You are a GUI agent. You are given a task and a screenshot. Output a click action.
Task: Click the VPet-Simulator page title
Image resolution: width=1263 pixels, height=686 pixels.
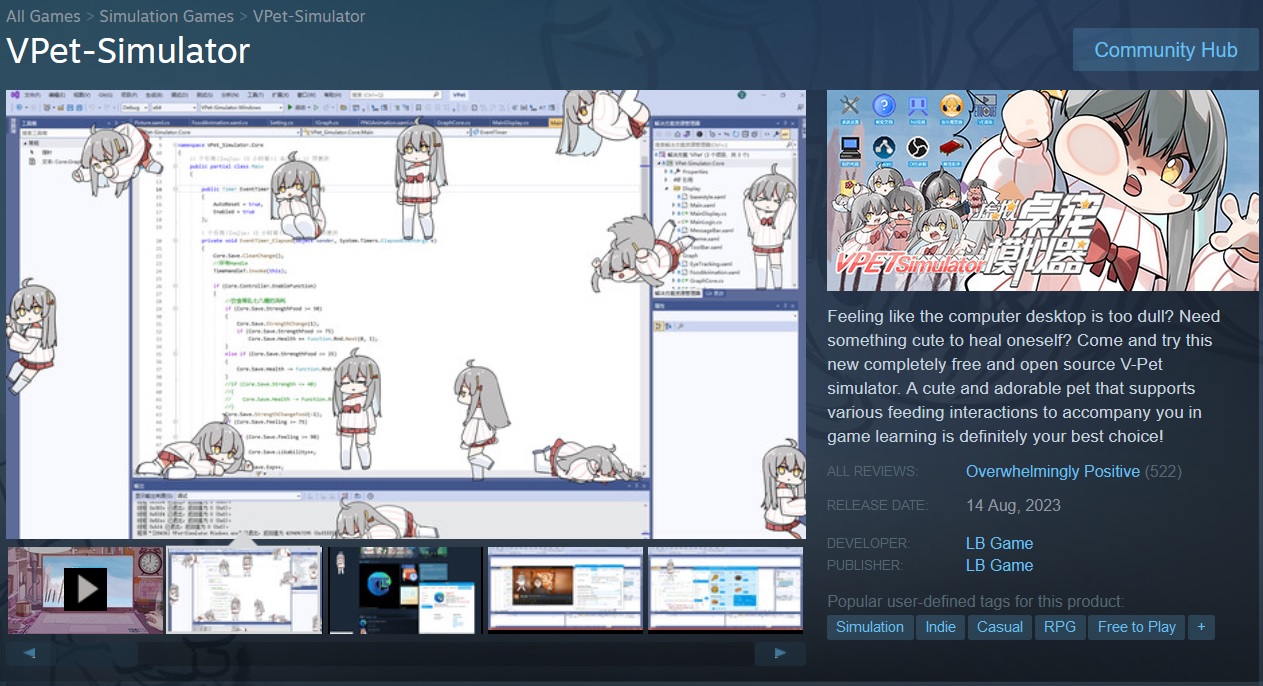point(128,51)
